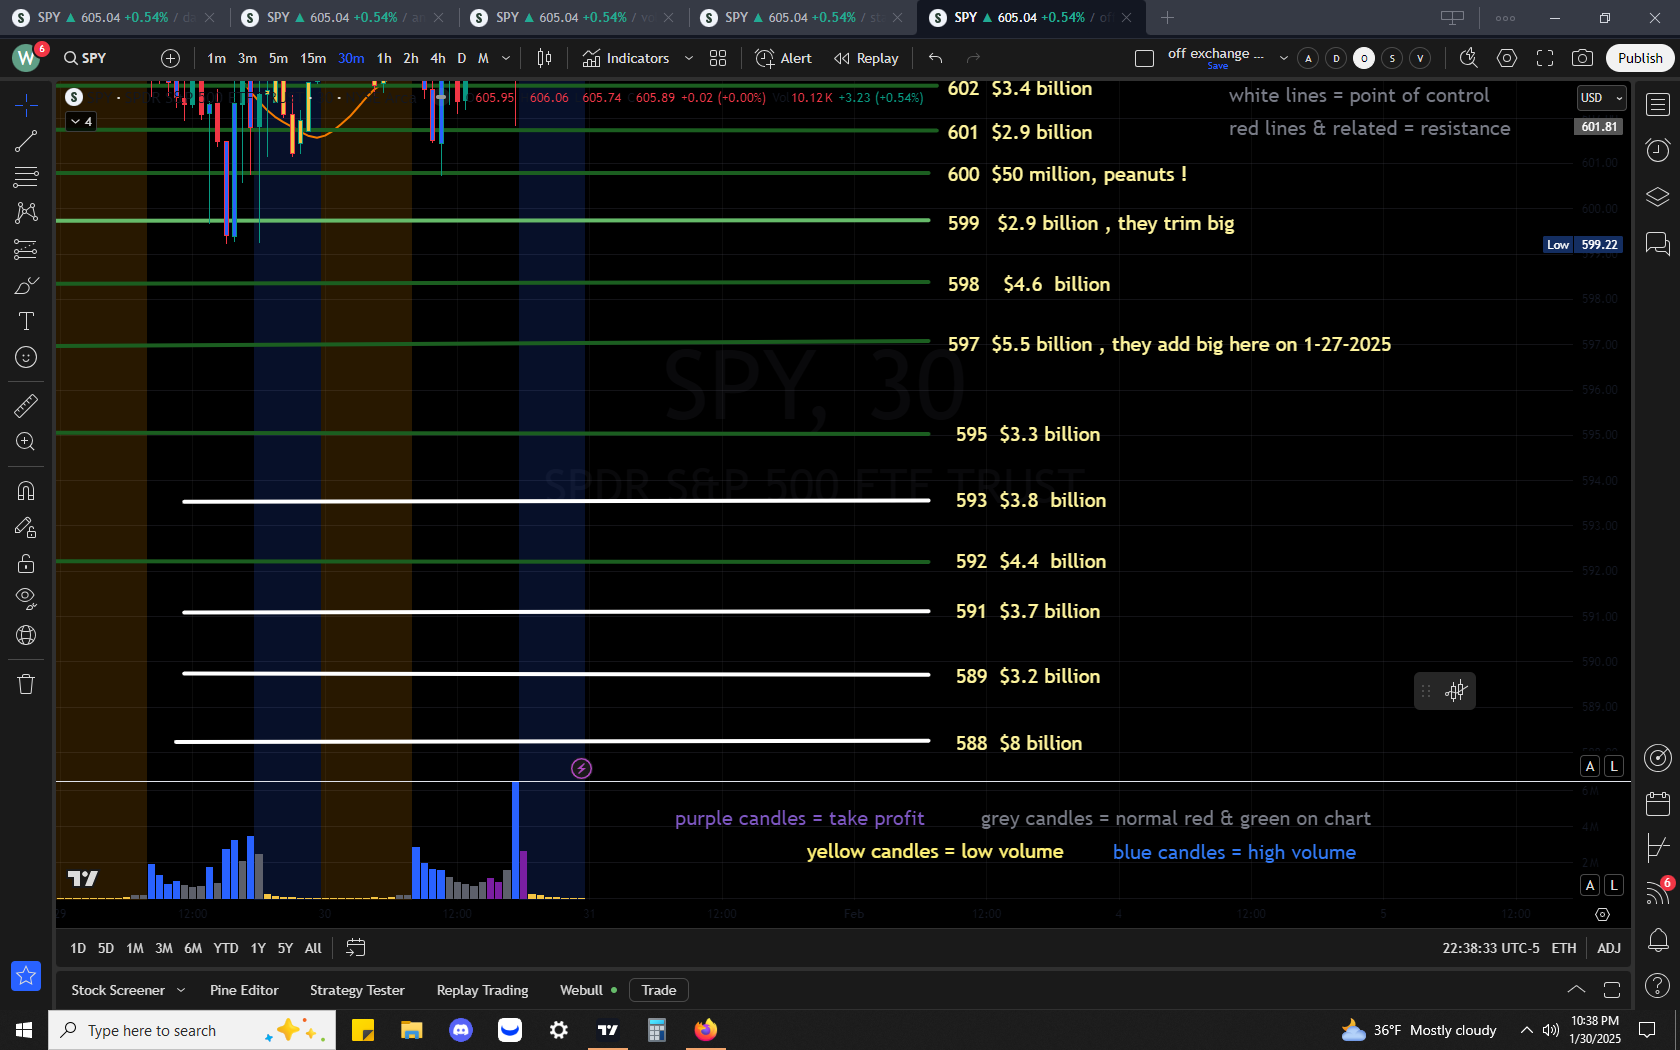Viewport: 1680px width, 1050px height.
Task: Take a chart snapshot with camera icon
Action: [1582, 58]
